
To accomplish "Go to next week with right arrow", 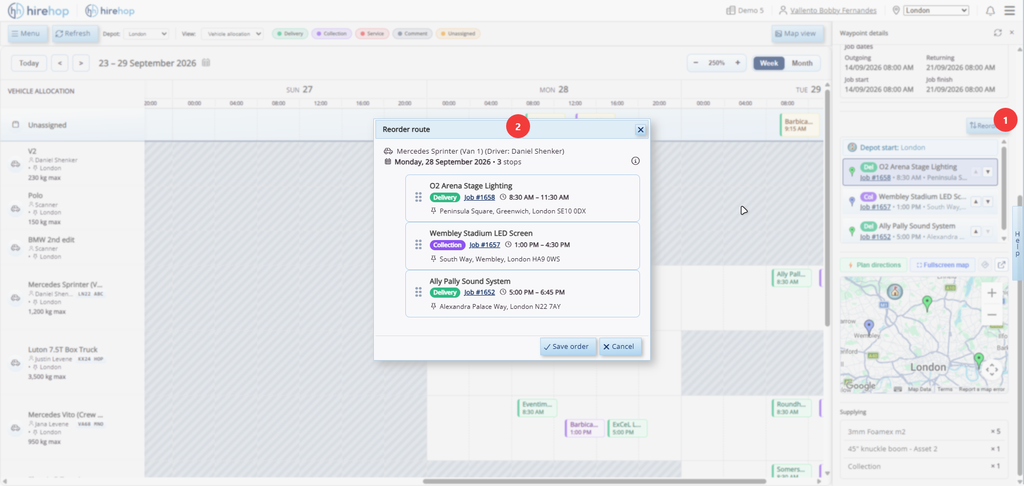I will click(x=81, y=63).
